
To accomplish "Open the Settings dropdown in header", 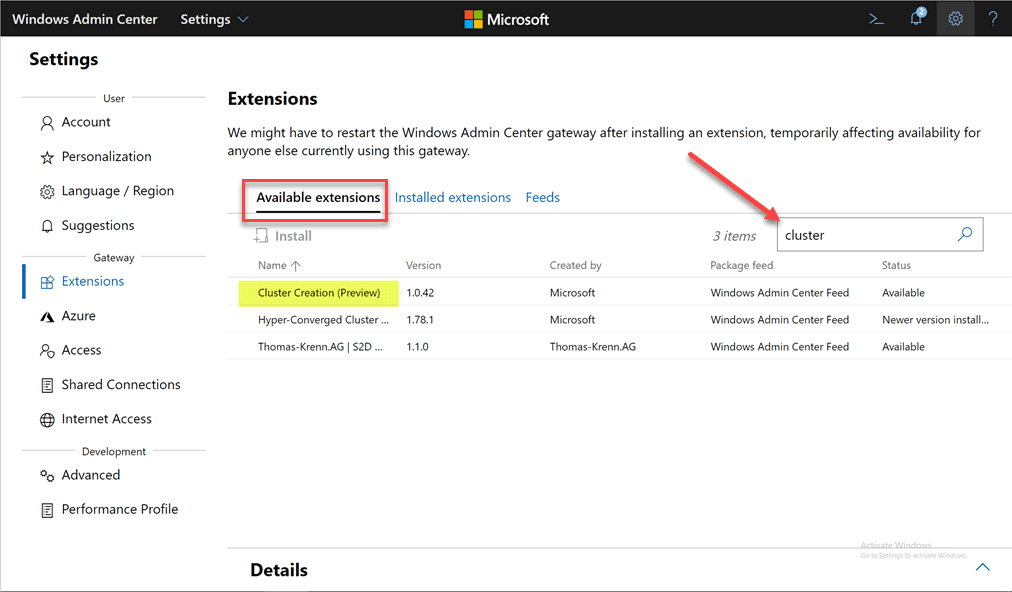I will tap(214, 19).
